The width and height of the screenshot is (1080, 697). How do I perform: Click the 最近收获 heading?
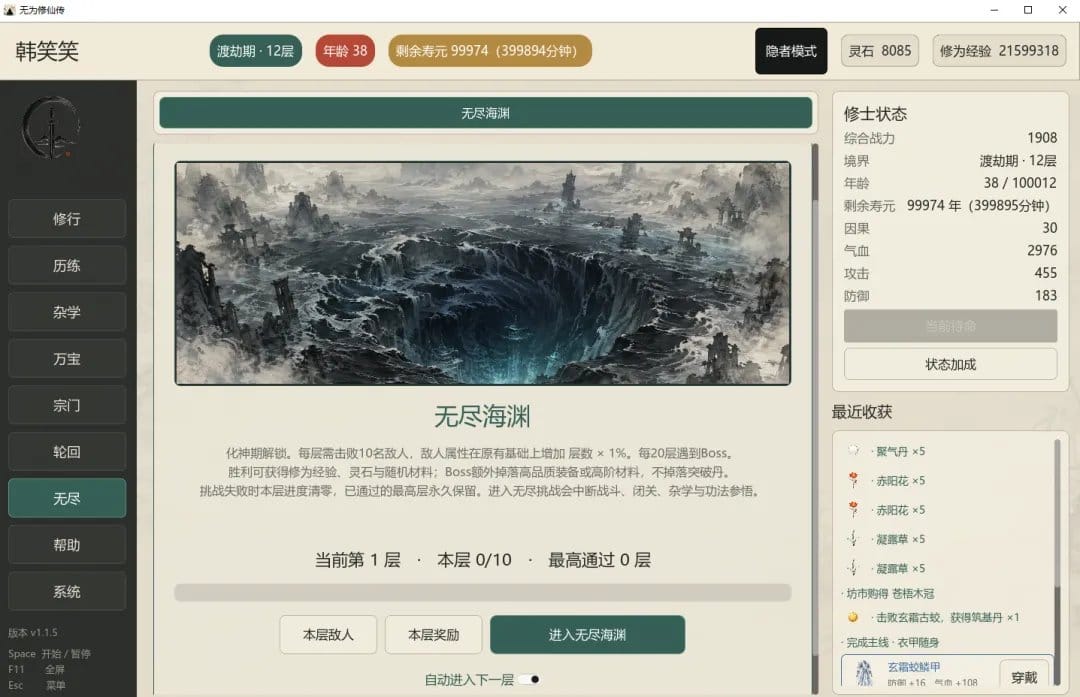coord(862,412)
